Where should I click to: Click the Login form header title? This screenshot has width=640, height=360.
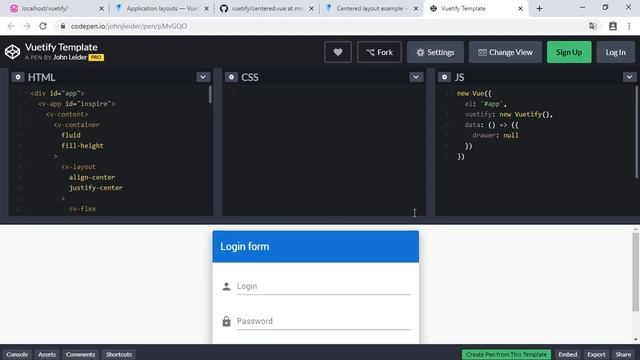(x=244, y=247)
